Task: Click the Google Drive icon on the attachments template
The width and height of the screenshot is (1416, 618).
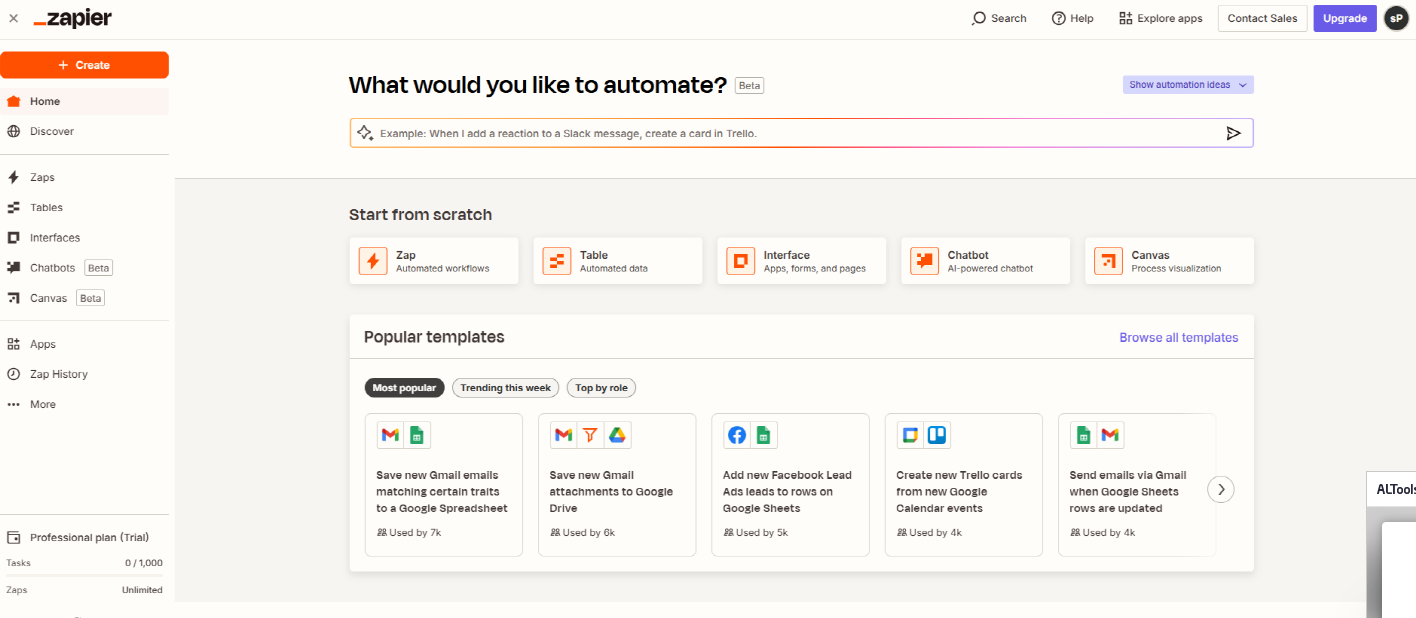Action: coord(618,435)
